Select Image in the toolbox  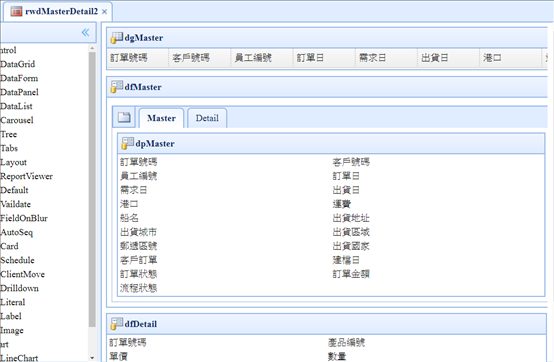pyautogui.click(x=12, y=330)
